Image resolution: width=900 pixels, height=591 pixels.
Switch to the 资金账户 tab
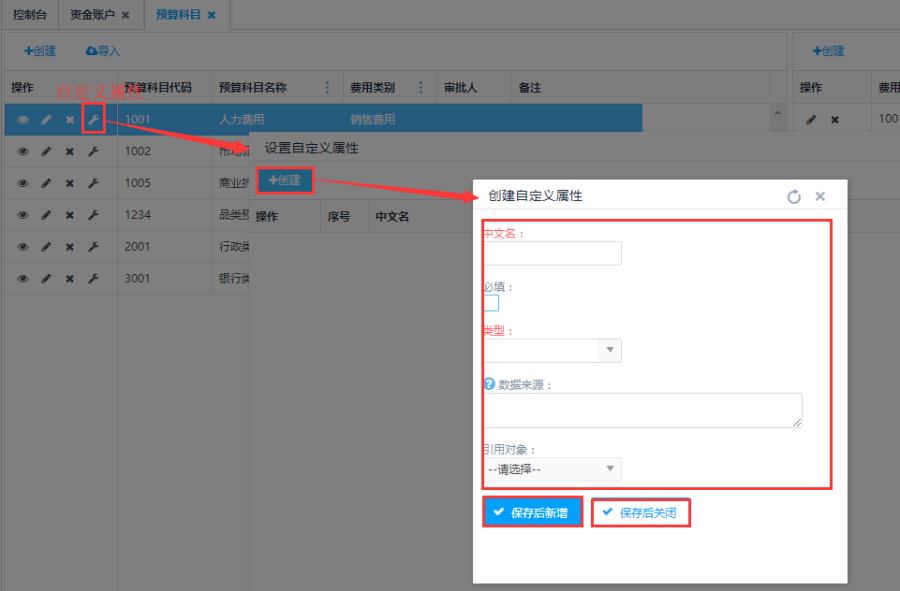click(93, 15)
